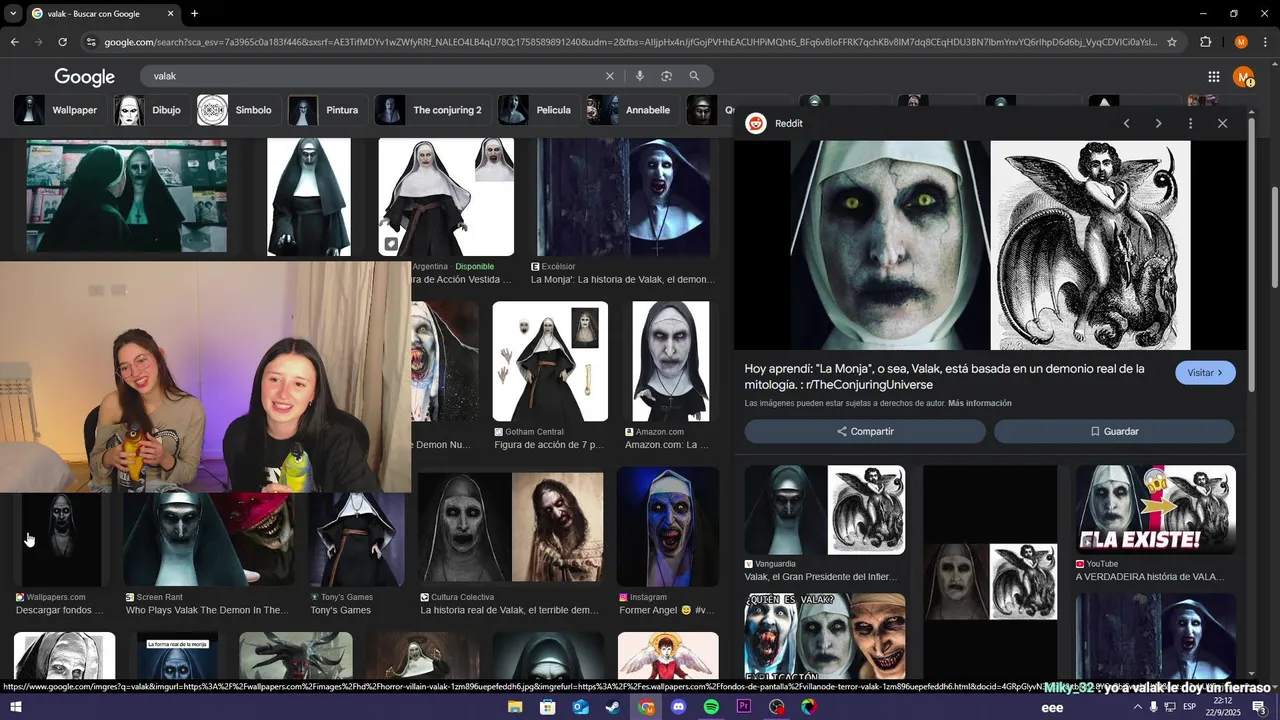This screenshot has height=720, width=1280.
Task: Open large Valak preview image
Action: click(x=990, y=245)
